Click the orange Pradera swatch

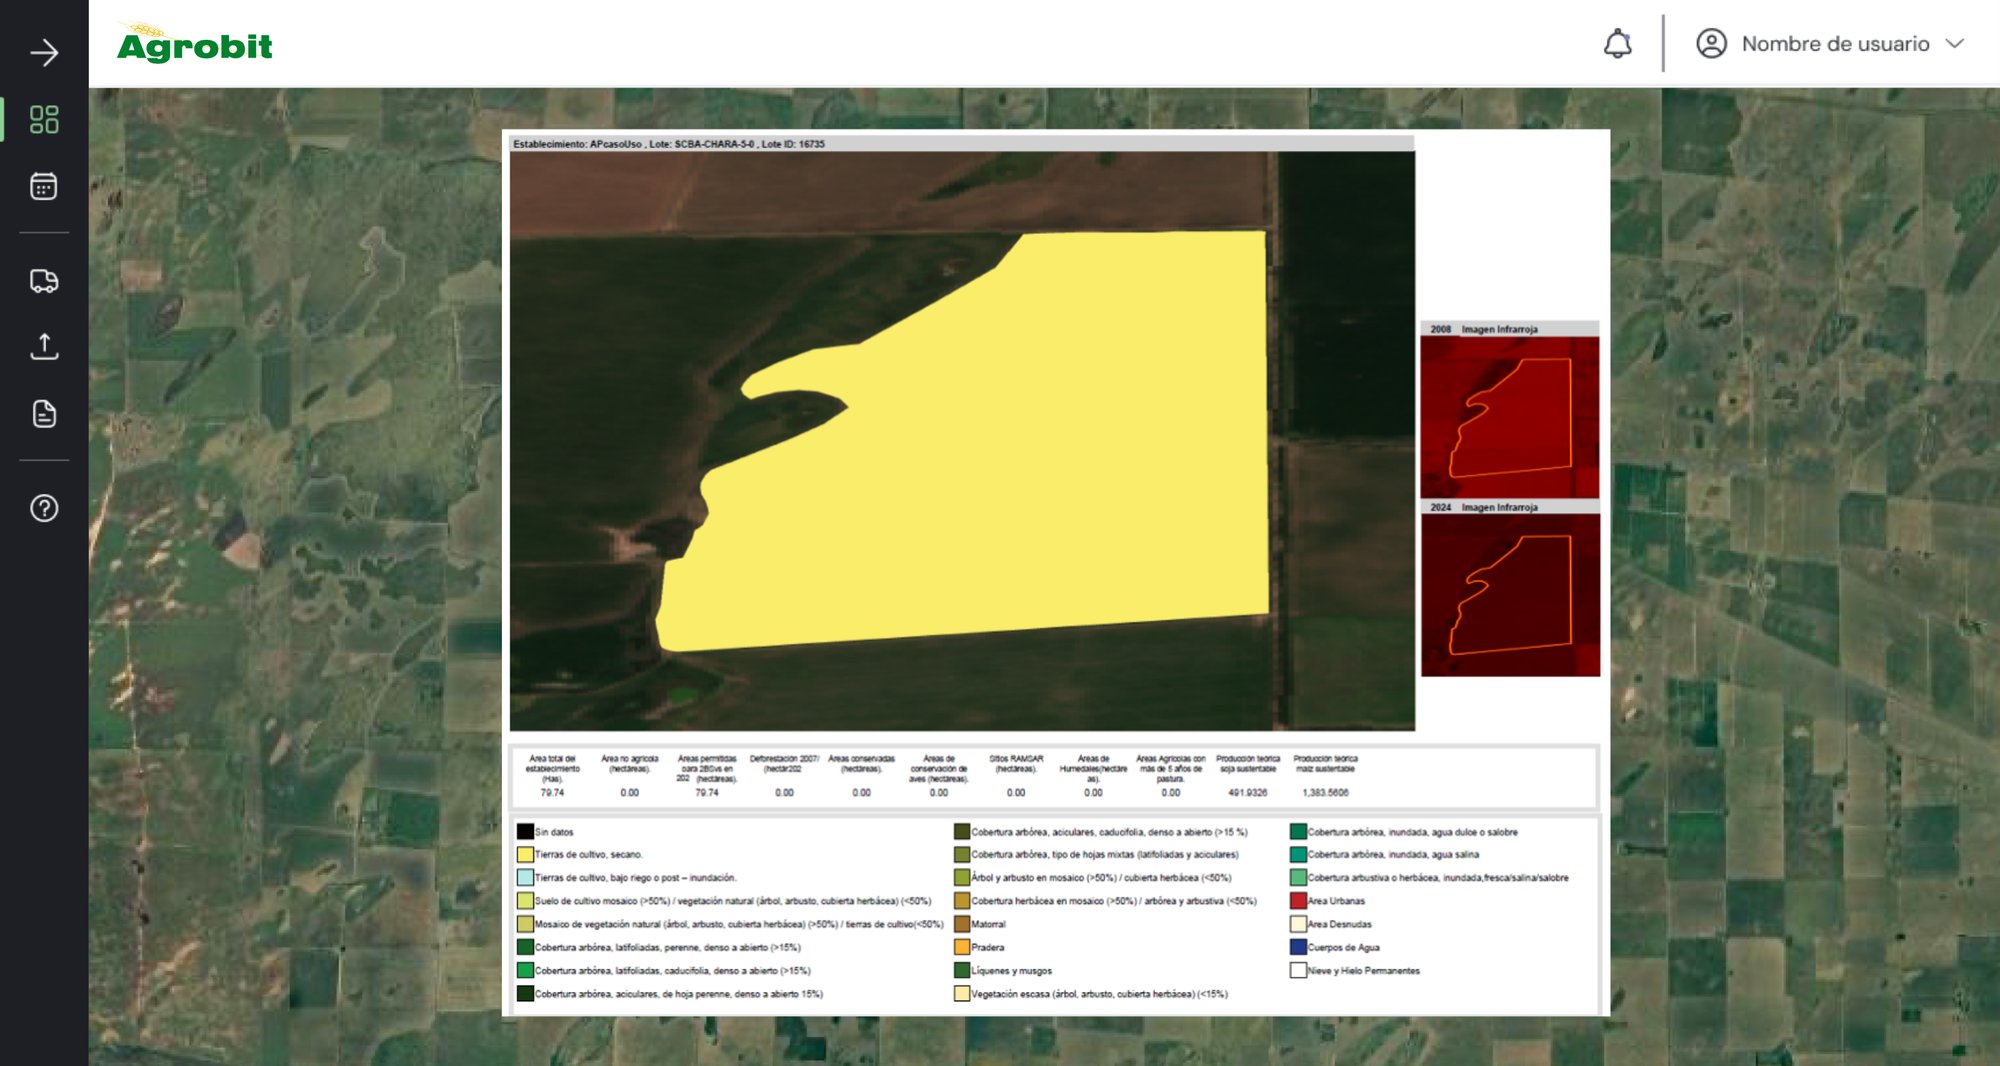962,947
